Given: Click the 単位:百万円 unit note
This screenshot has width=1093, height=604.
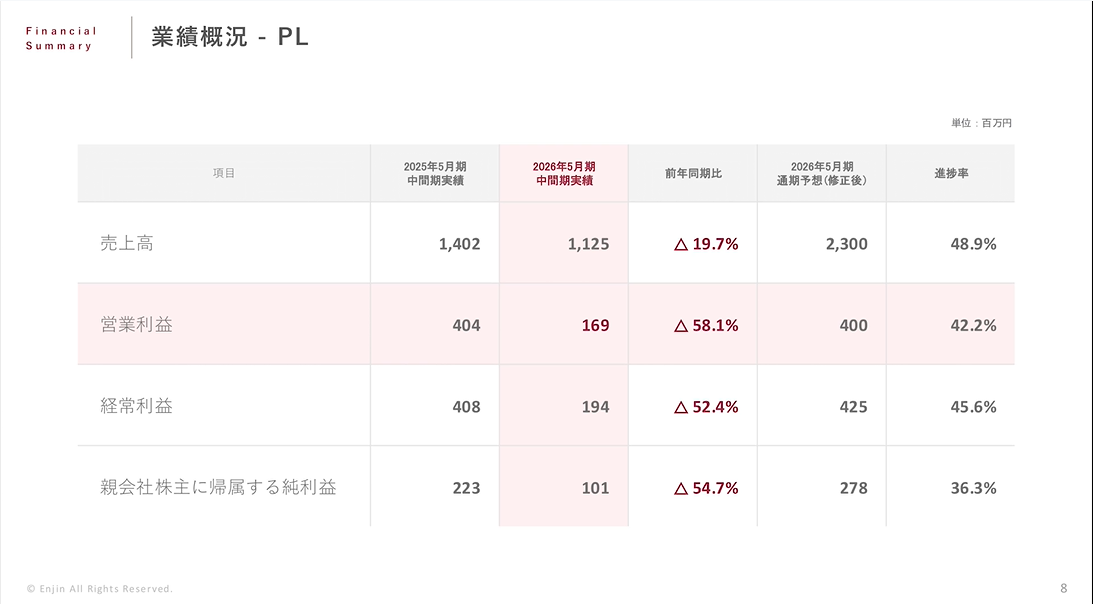Looking at the screenshot, I should tap(982, 123).
